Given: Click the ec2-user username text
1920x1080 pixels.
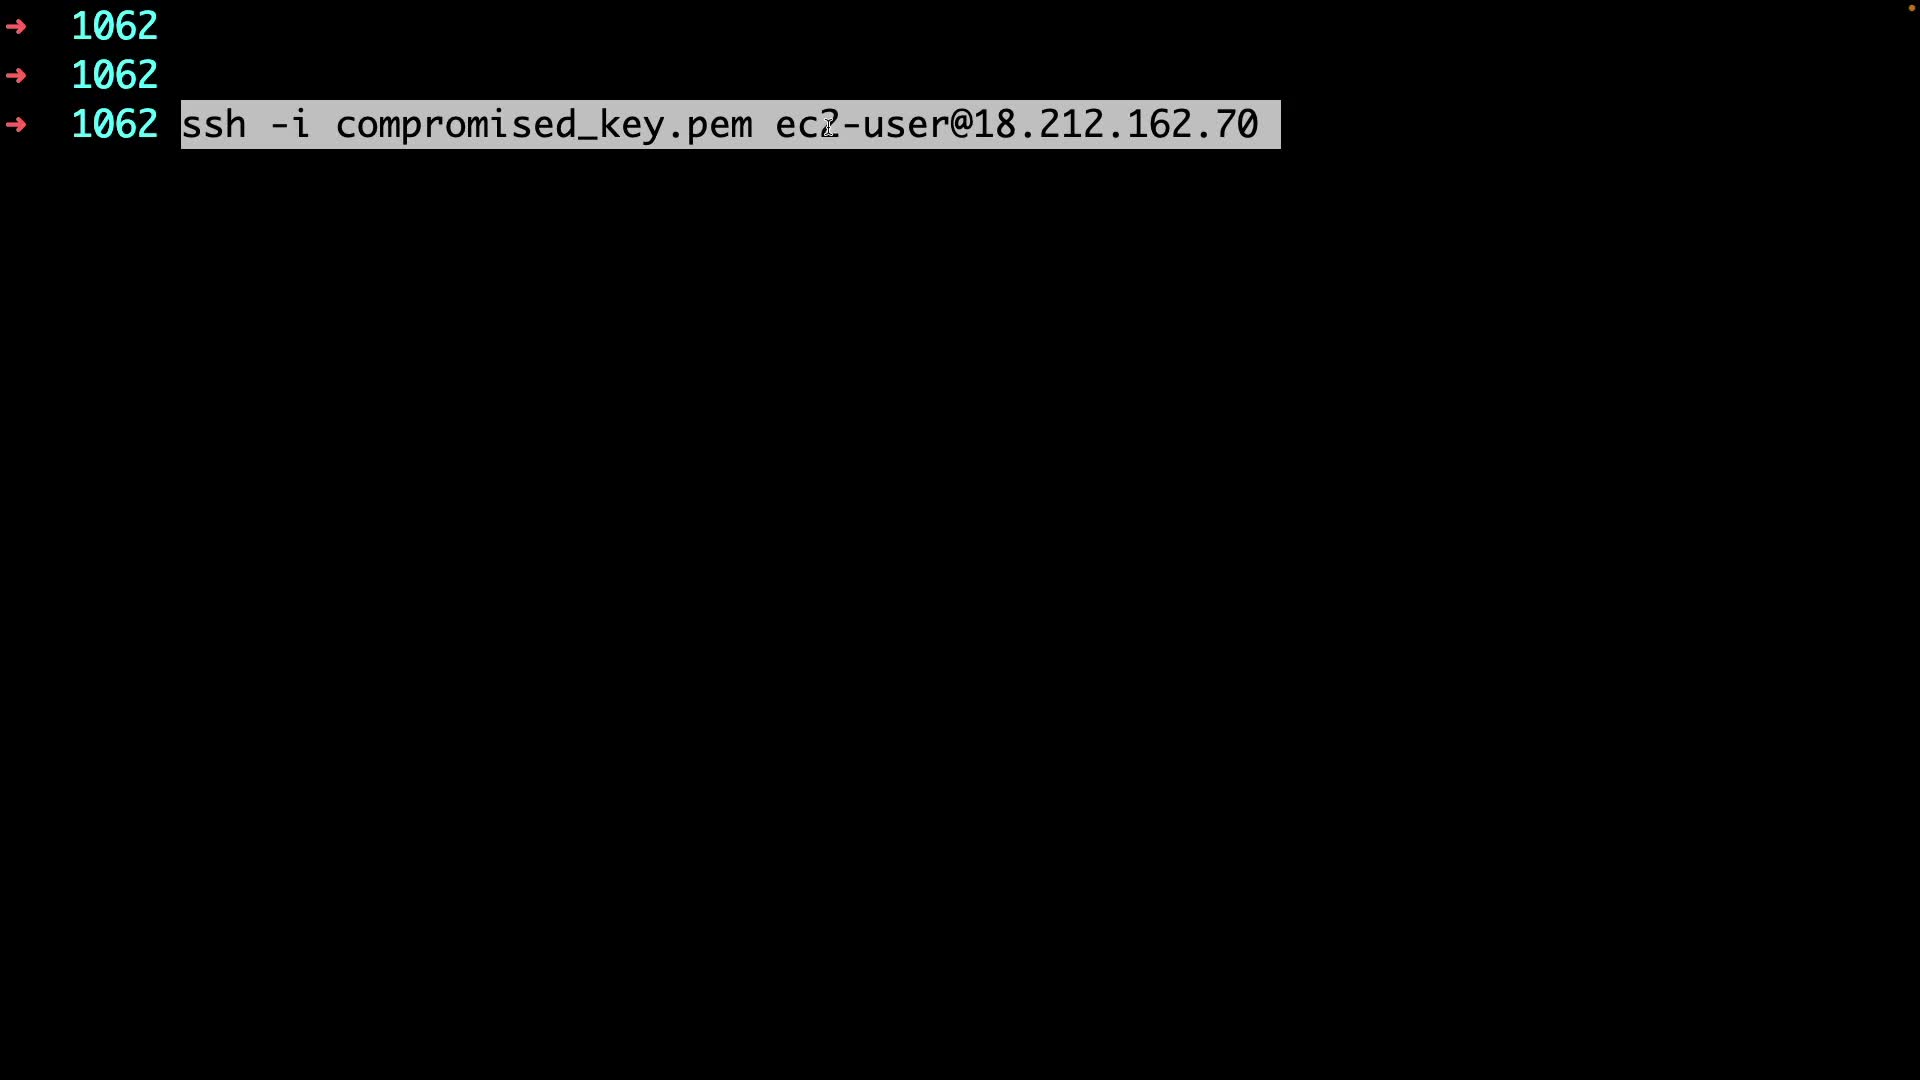Looking at the screenshot, I should 863,125.
